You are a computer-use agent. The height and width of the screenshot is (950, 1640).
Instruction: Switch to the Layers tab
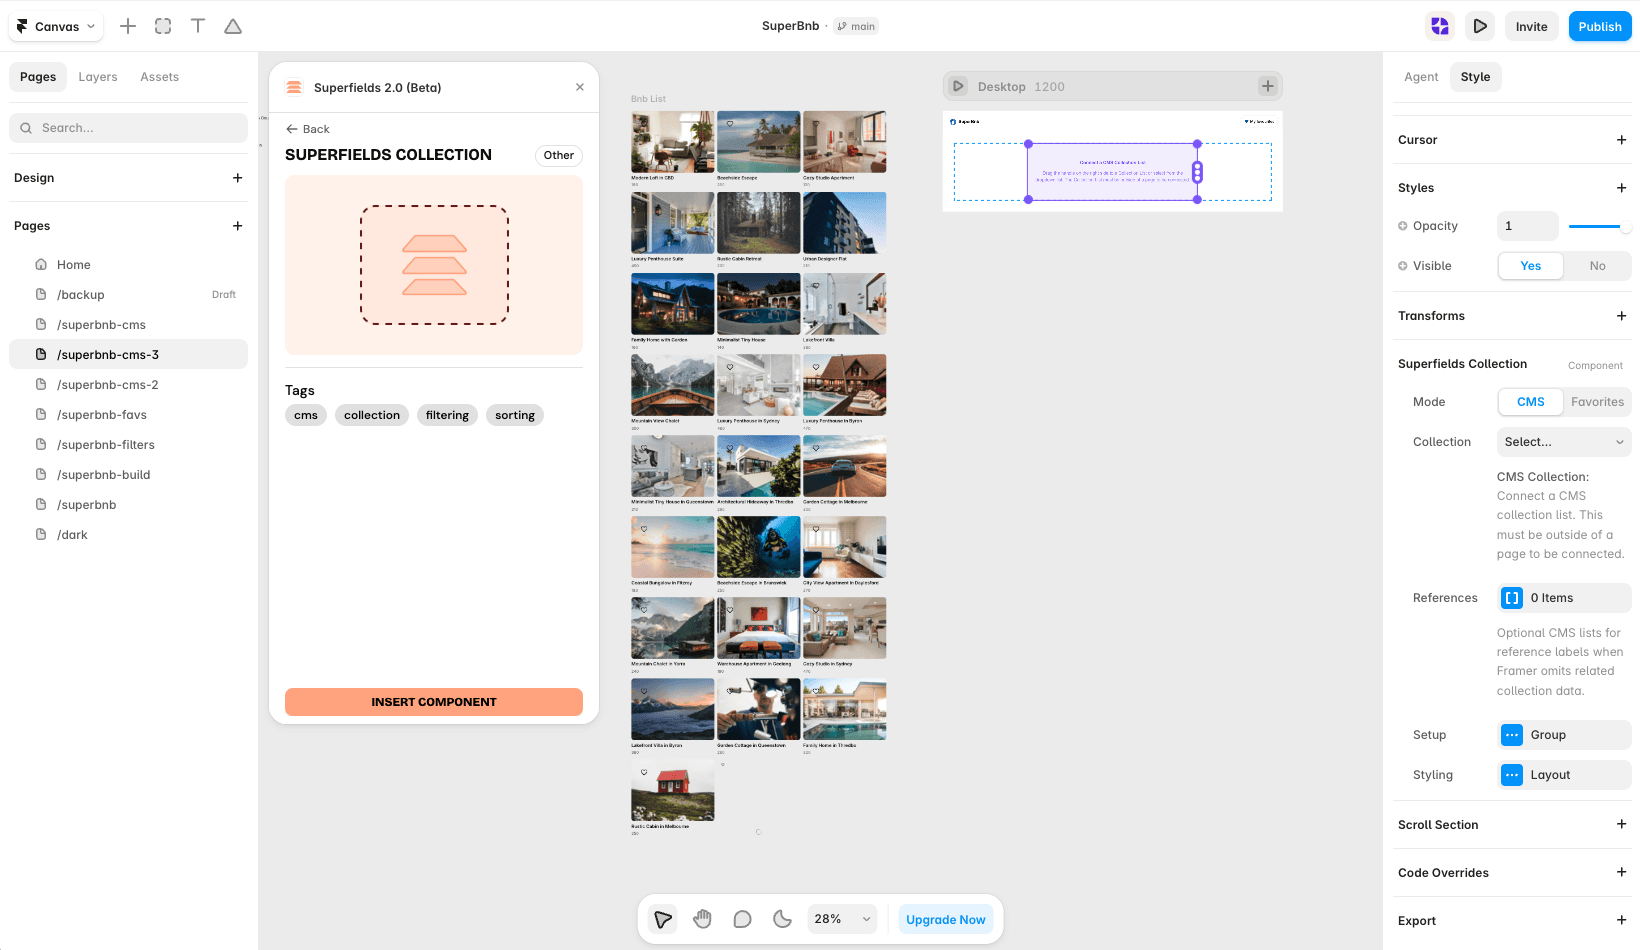[x=98, y=77]
